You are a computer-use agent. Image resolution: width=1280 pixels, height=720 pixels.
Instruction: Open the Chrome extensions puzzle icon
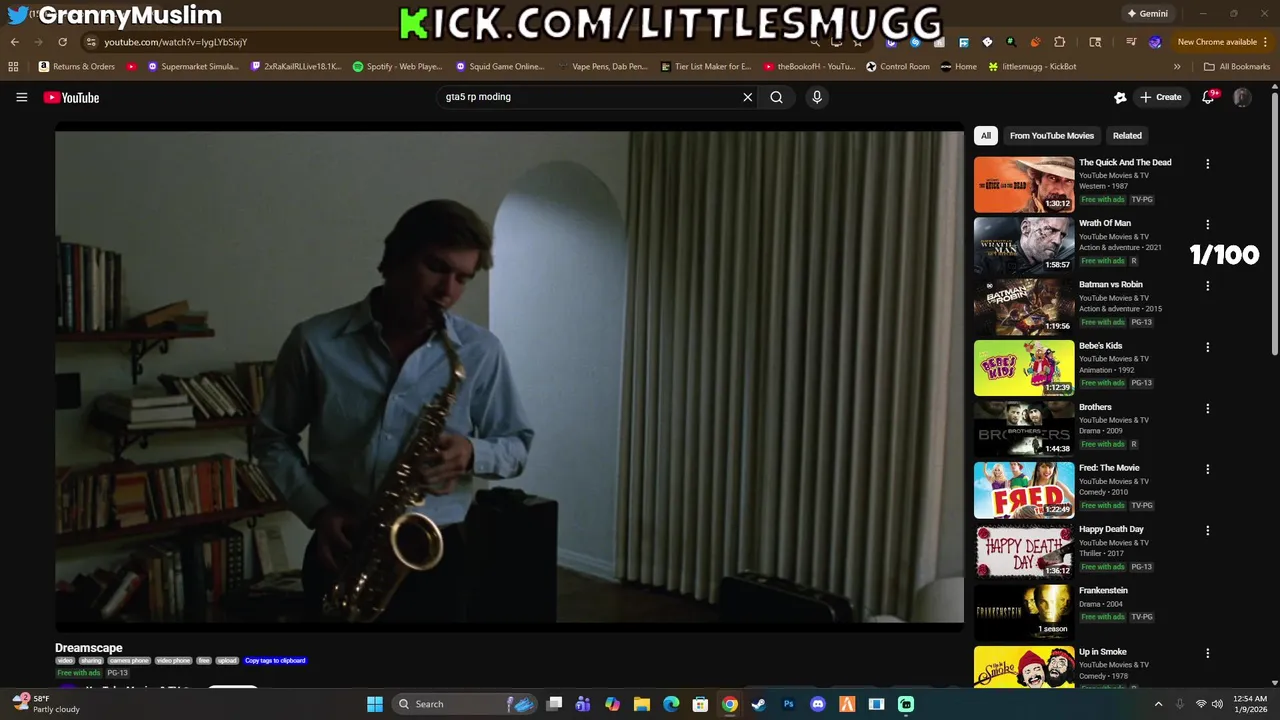[x=1060, y=42]
